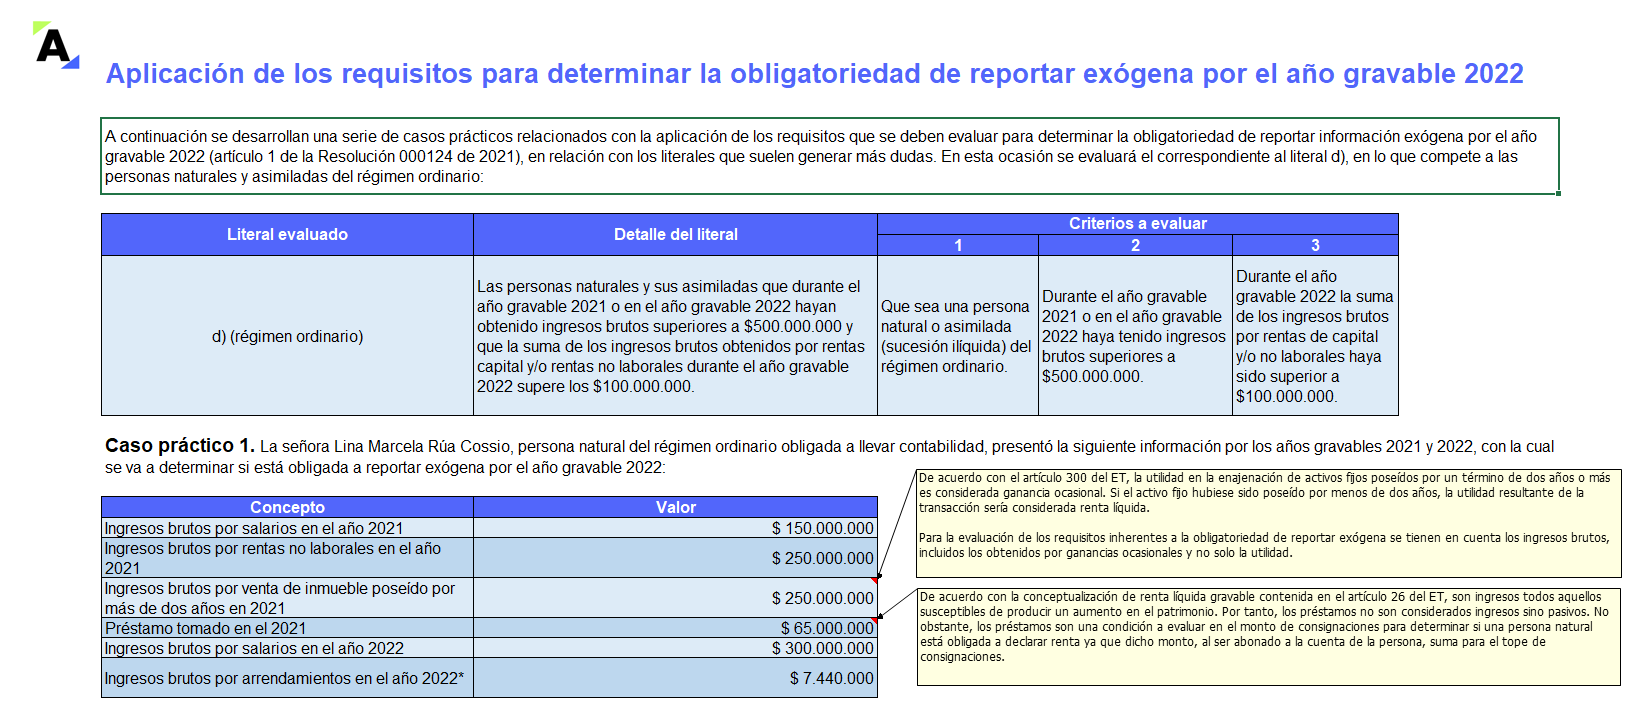Click 'Ingresos brutos por venta de inmueble' concept cell

pos(287,598)
